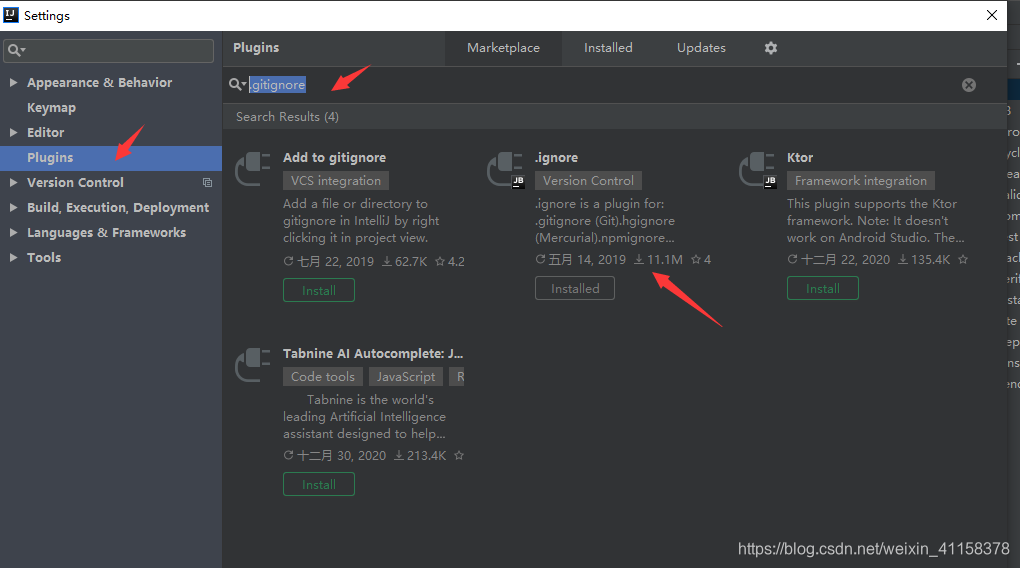
Task: Click the Tabnine rating star icon
Action: [x=459, y=455]
